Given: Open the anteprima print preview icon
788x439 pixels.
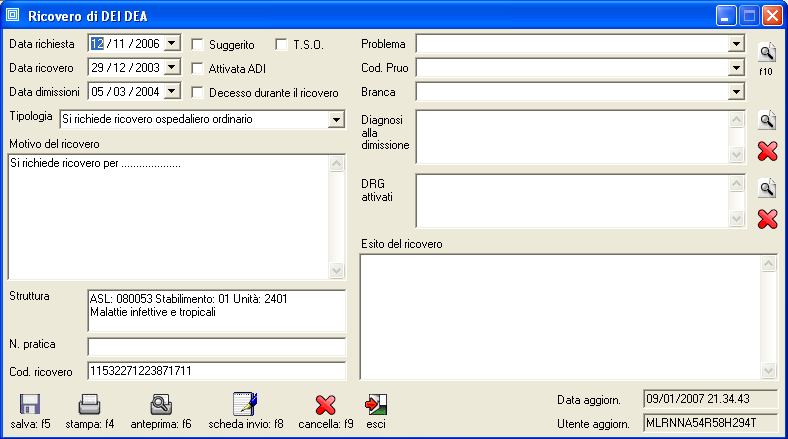Looking at the screenshot, I should (x=161, y=405).
